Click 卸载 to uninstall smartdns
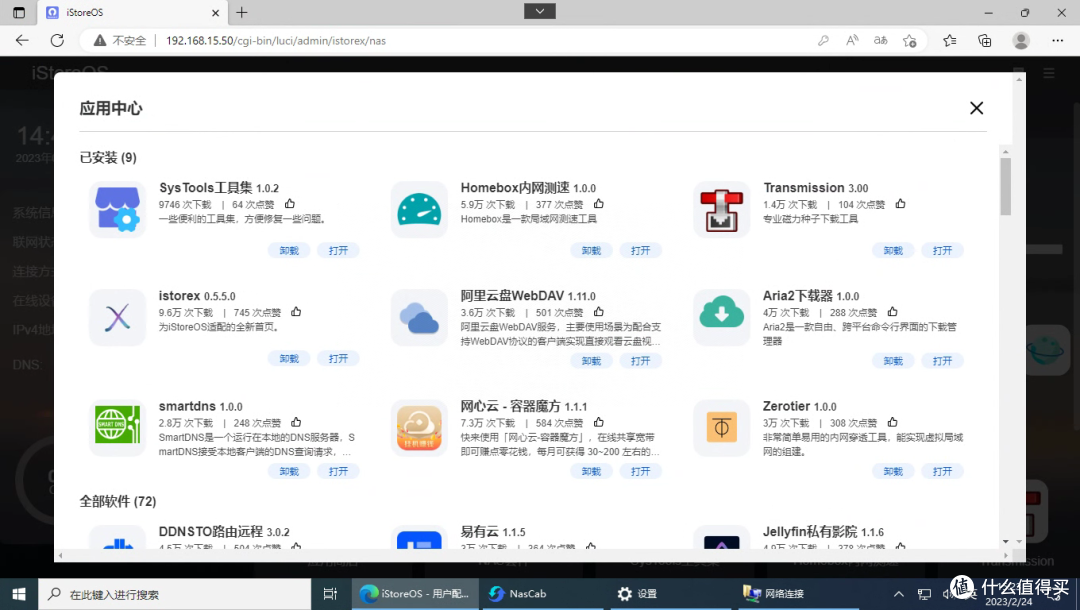Image resolution: width=1080 pixels, height=610 pixels. coord(289,470)
